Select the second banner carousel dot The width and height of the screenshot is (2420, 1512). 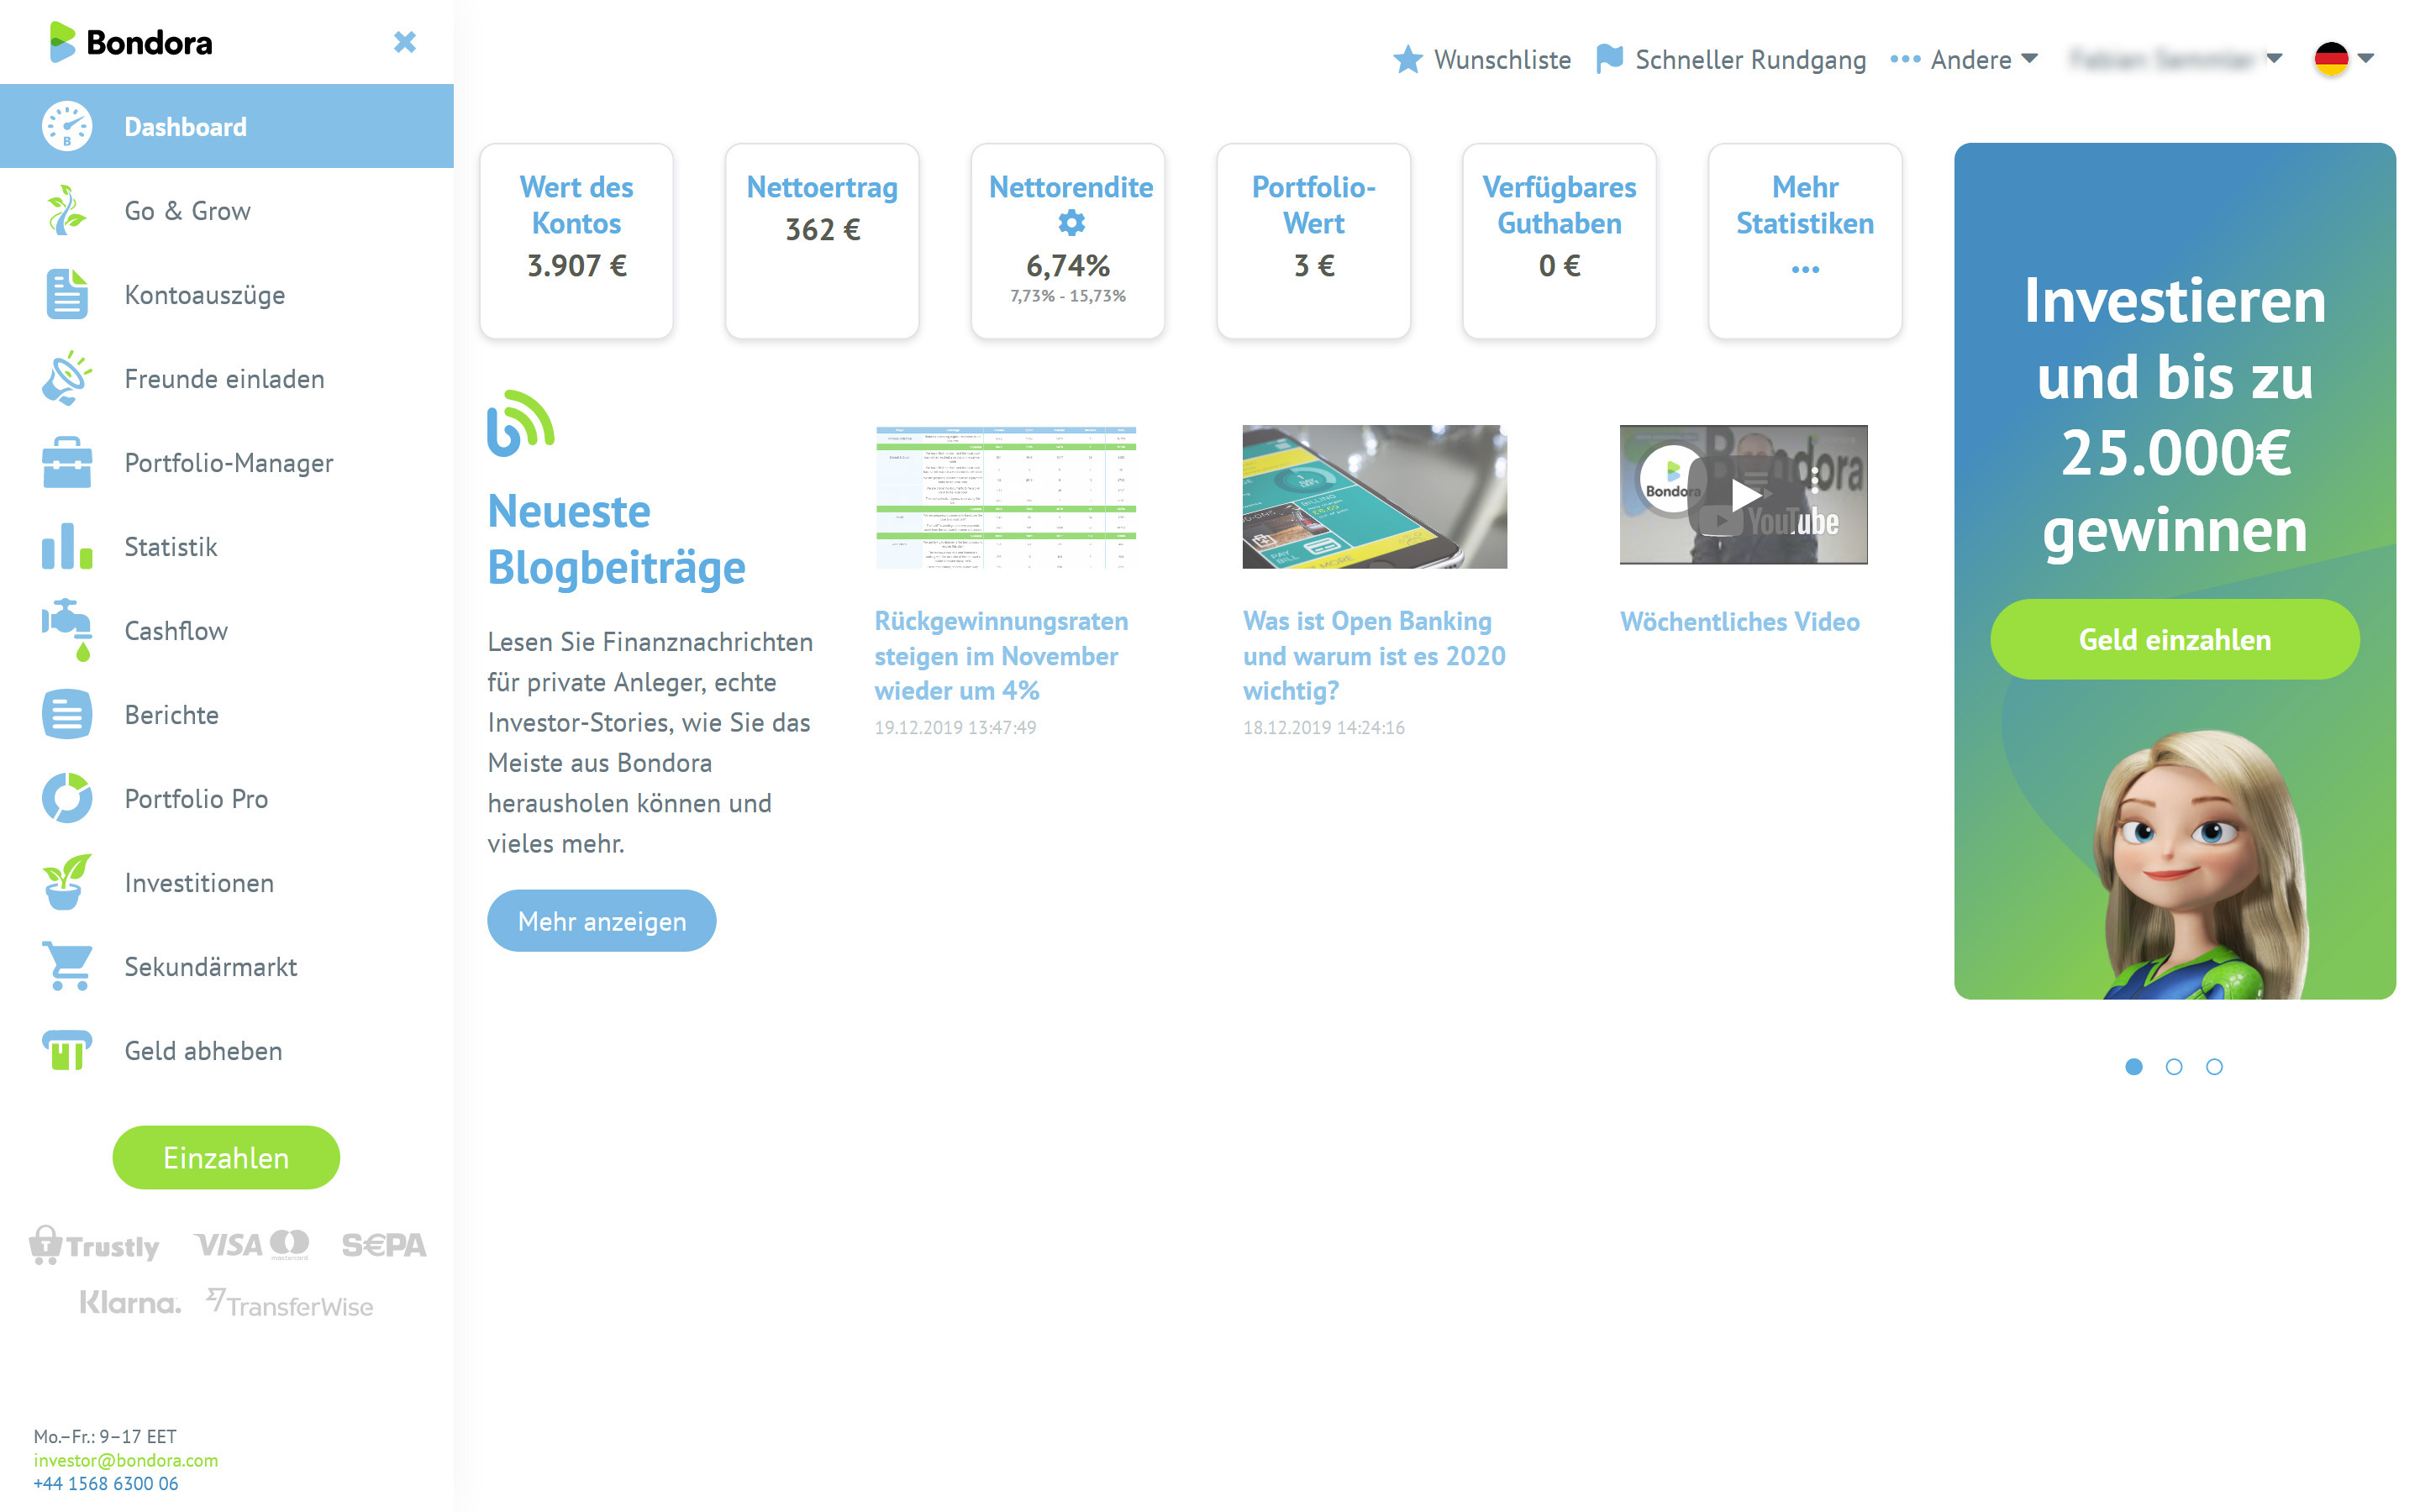(x=2173, y=1066)
